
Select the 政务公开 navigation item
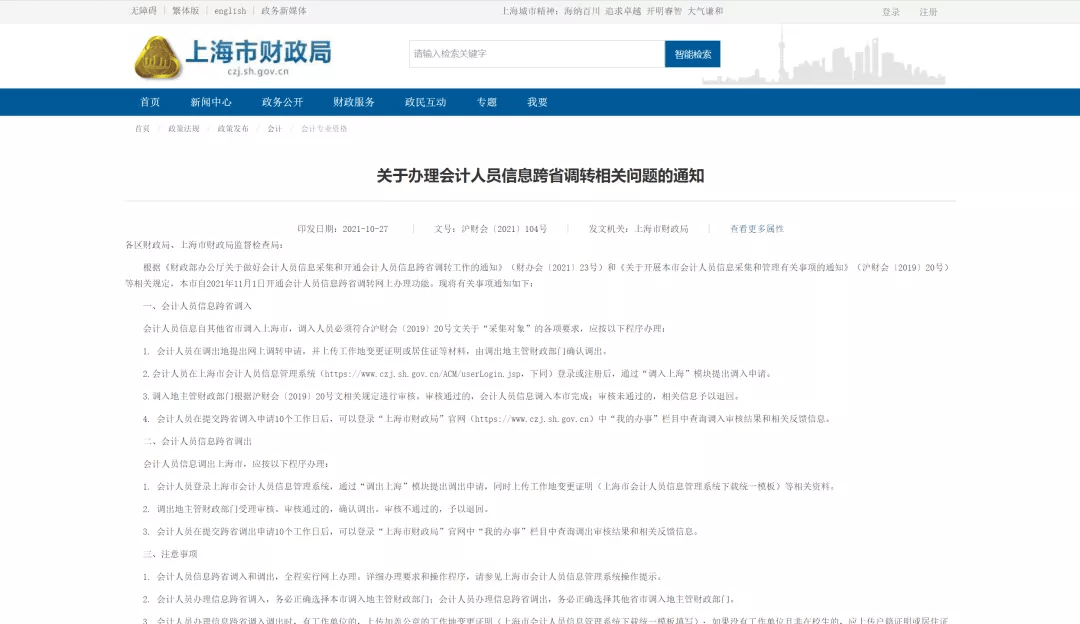point(282,102)
